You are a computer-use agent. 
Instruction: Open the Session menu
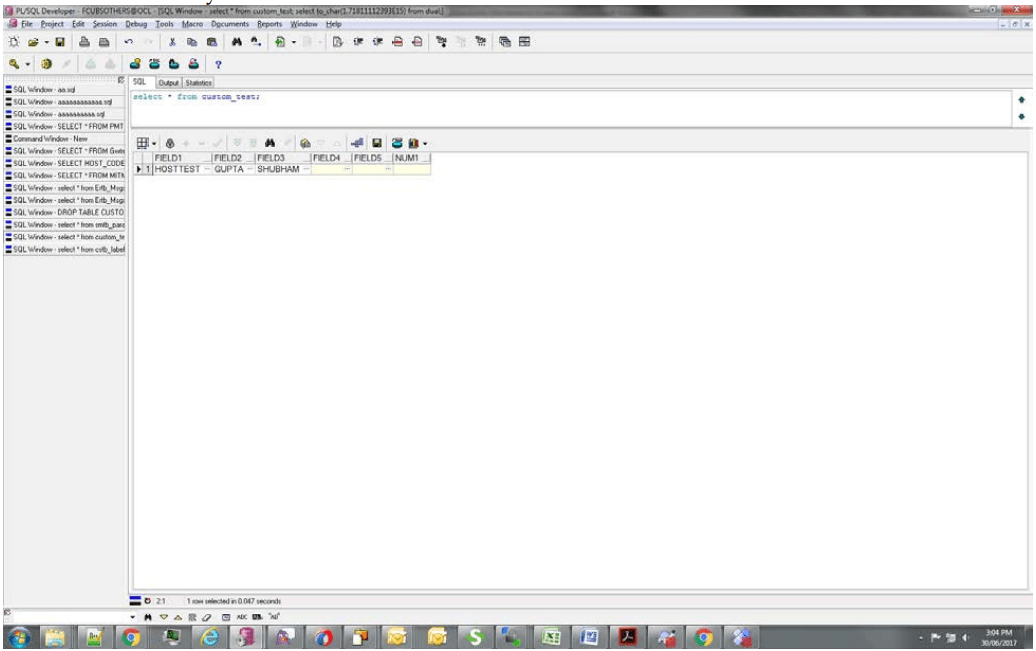[x=104, y=24]
